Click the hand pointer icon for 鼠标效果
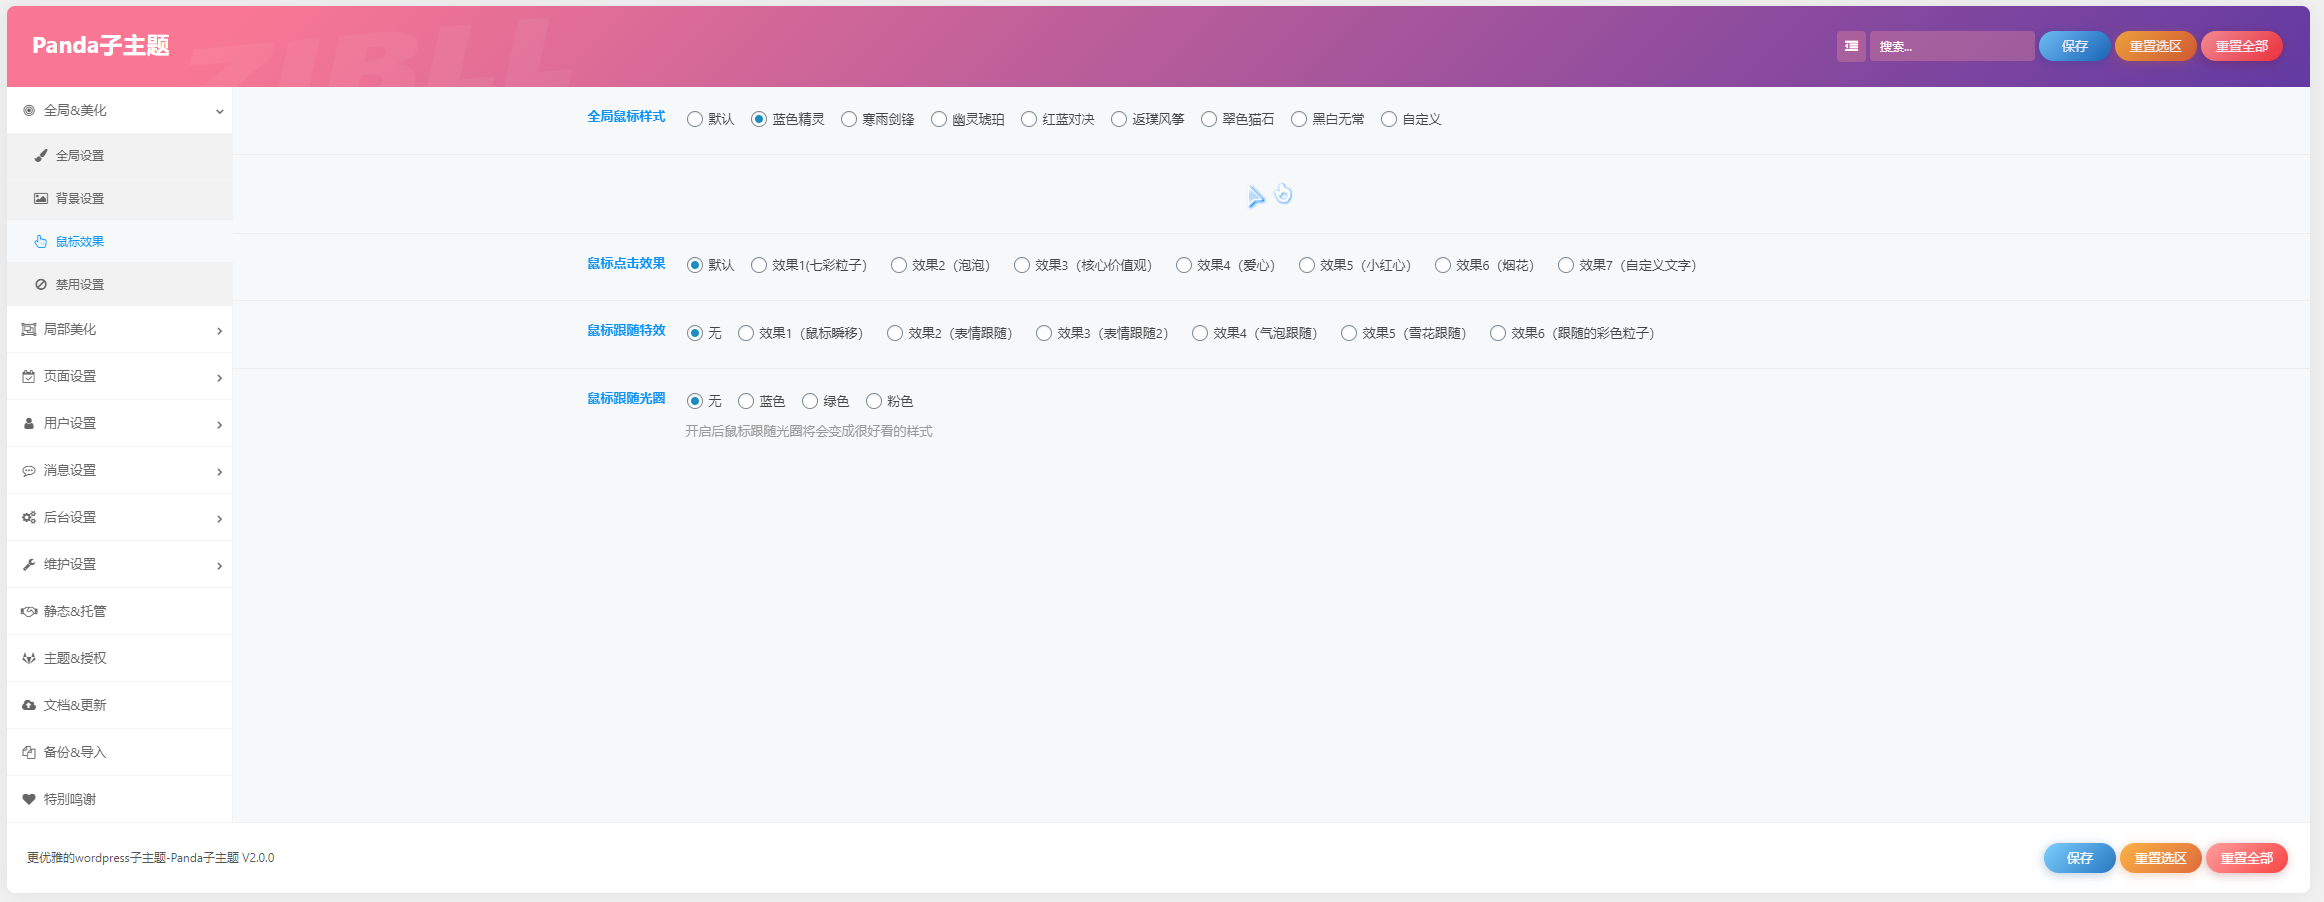 41,242
